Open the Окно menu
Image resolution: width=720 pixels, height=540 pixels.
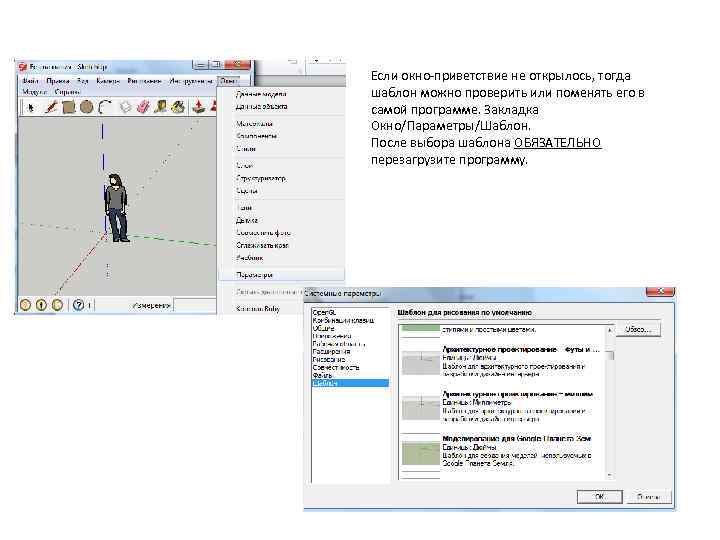(228, 81)
